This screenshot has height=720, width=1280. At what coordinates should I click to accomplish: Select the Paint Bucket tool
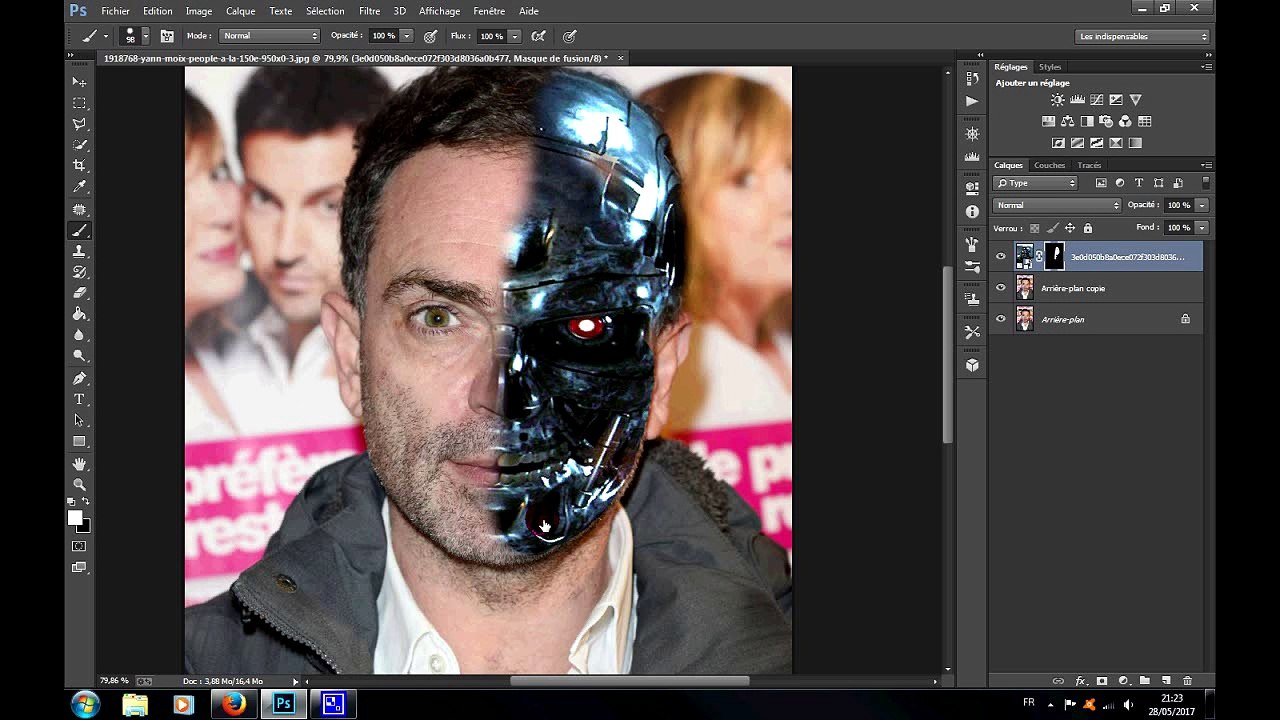coord(79,314)
